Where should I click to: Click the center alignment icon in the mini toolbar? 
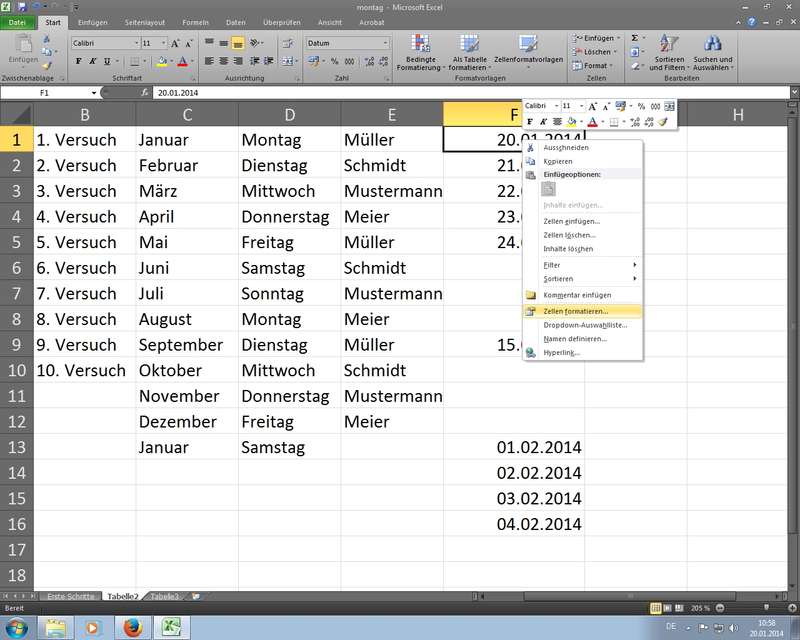[557, 121]
